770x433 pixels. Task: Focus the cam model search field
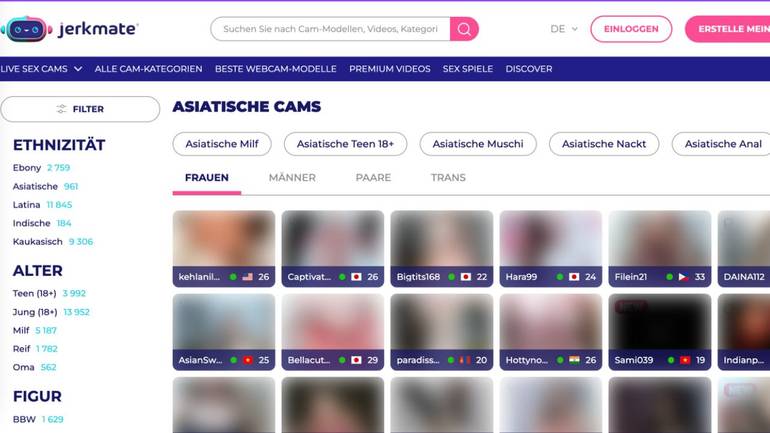pyautogui.click(x=330, y=29)
